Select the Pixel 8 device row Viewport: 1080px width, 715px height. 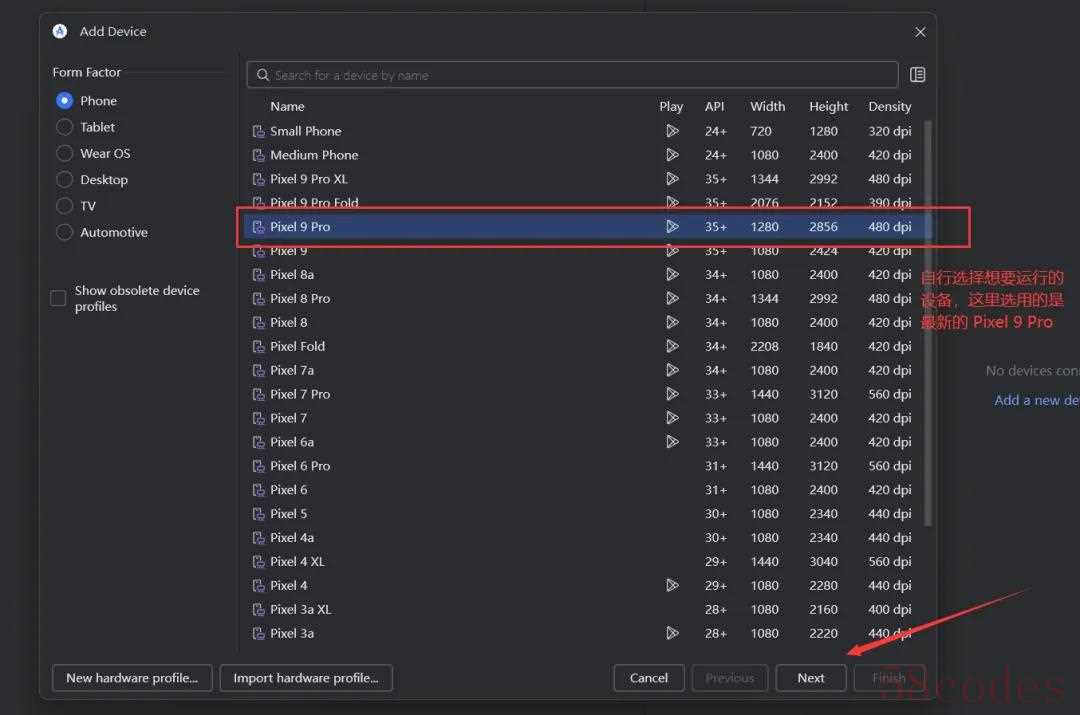click(x=584, y=322)
